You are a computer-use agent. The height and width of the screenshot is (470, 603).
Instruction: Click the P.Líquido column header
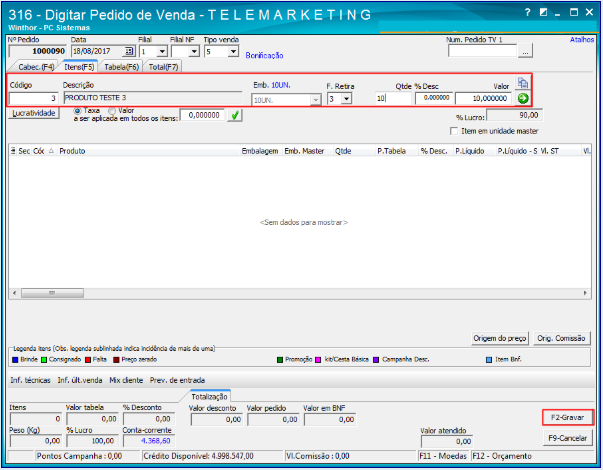(x=474, y=151)
